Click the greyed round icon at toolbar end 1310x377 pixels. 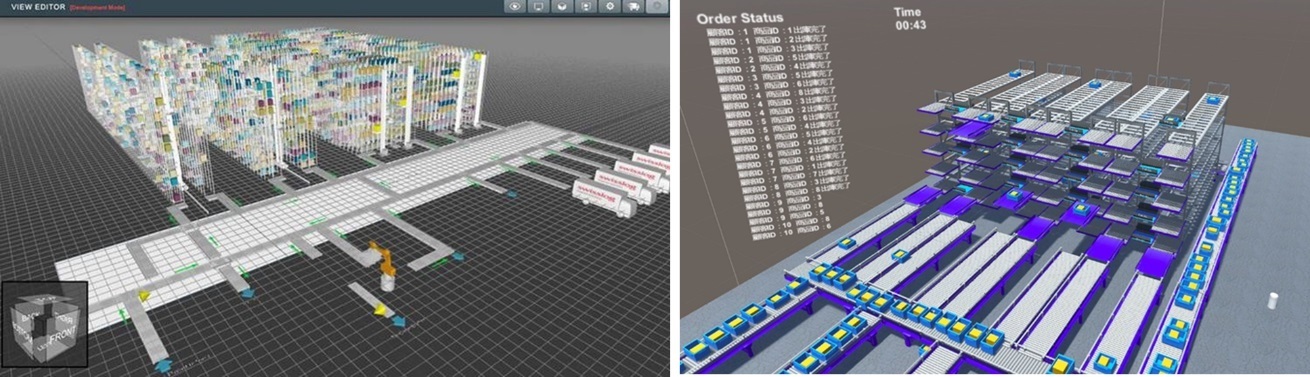(x=657, y=6)
